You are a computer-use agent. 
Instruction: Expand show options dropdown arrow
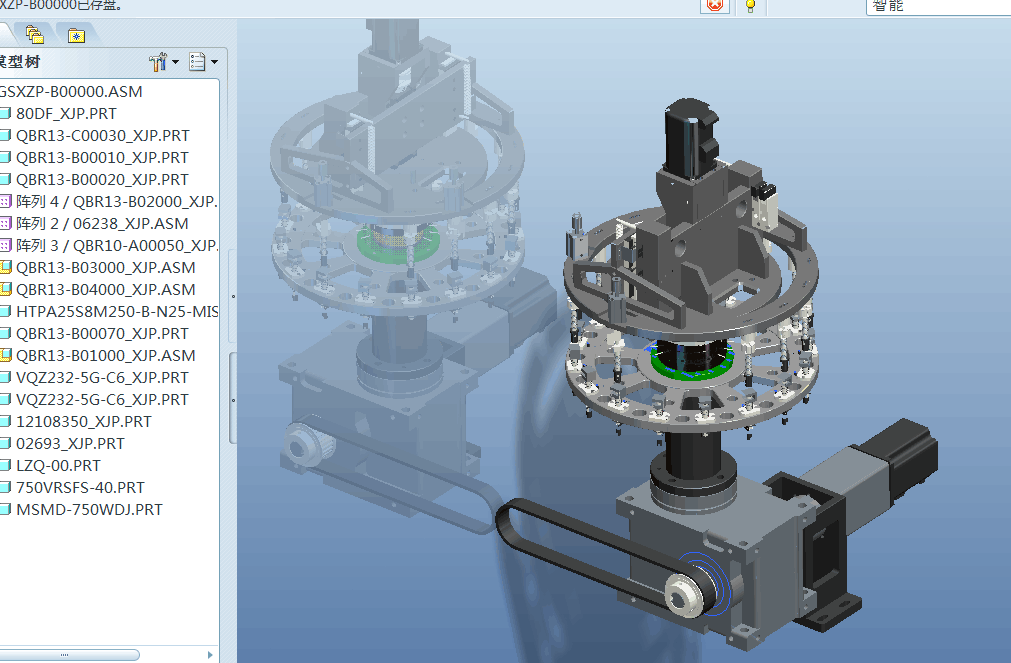click(214, 62)
